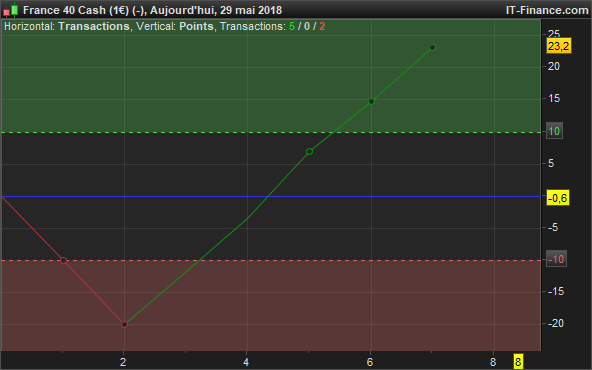Click the 25 label on vertical axis
Image resolution: width=592 pixels, height=370 pixels.
click(554, 33)
